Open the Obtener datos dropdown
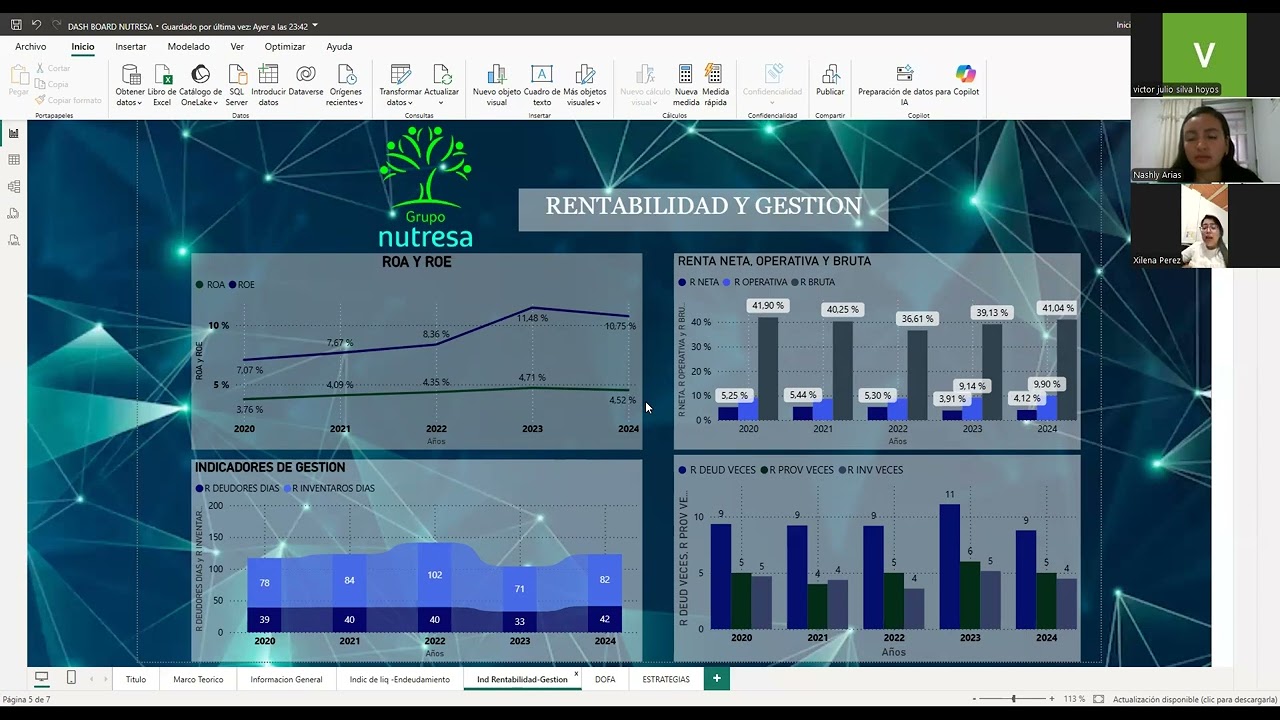The image size is (1280, 720). coord(130,85)
